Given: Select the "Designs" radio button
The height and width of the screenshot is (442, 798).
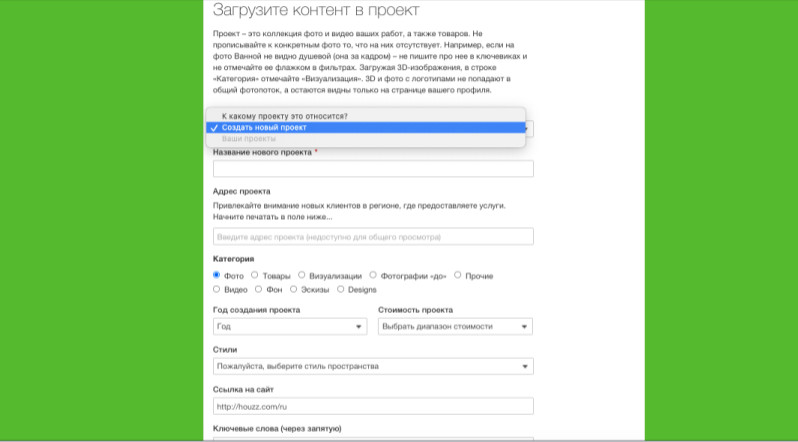Looking at the screenshot, I should [341, 289].
